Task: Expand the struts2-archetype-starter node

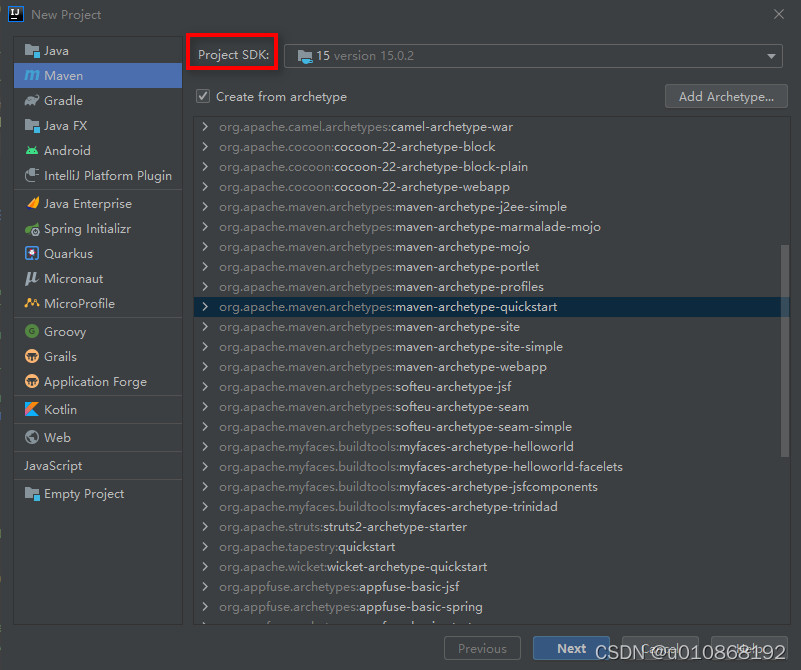Action: click(x=205, y=527)
